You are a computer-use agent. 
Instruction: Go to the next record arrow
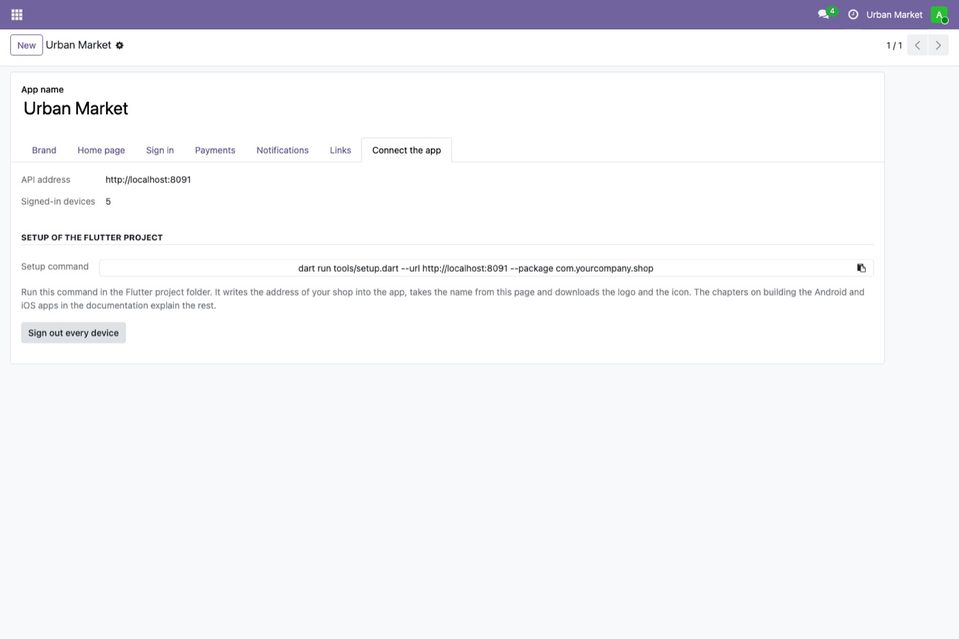pos(938,45)
